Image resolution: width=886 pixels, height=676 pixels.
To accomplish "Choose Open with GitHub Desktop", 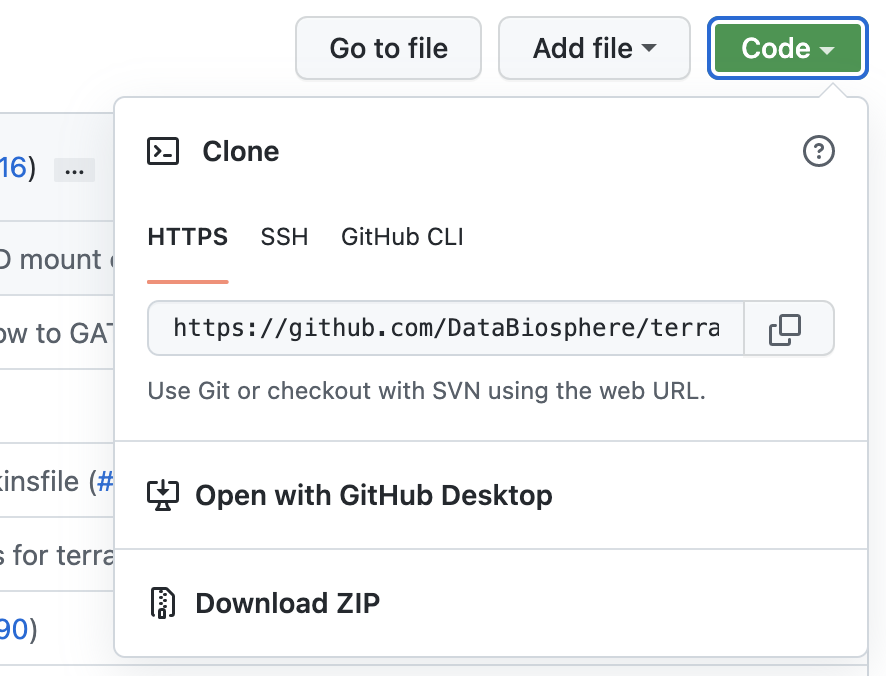I will pyautogui.click(x=490, y=495).
